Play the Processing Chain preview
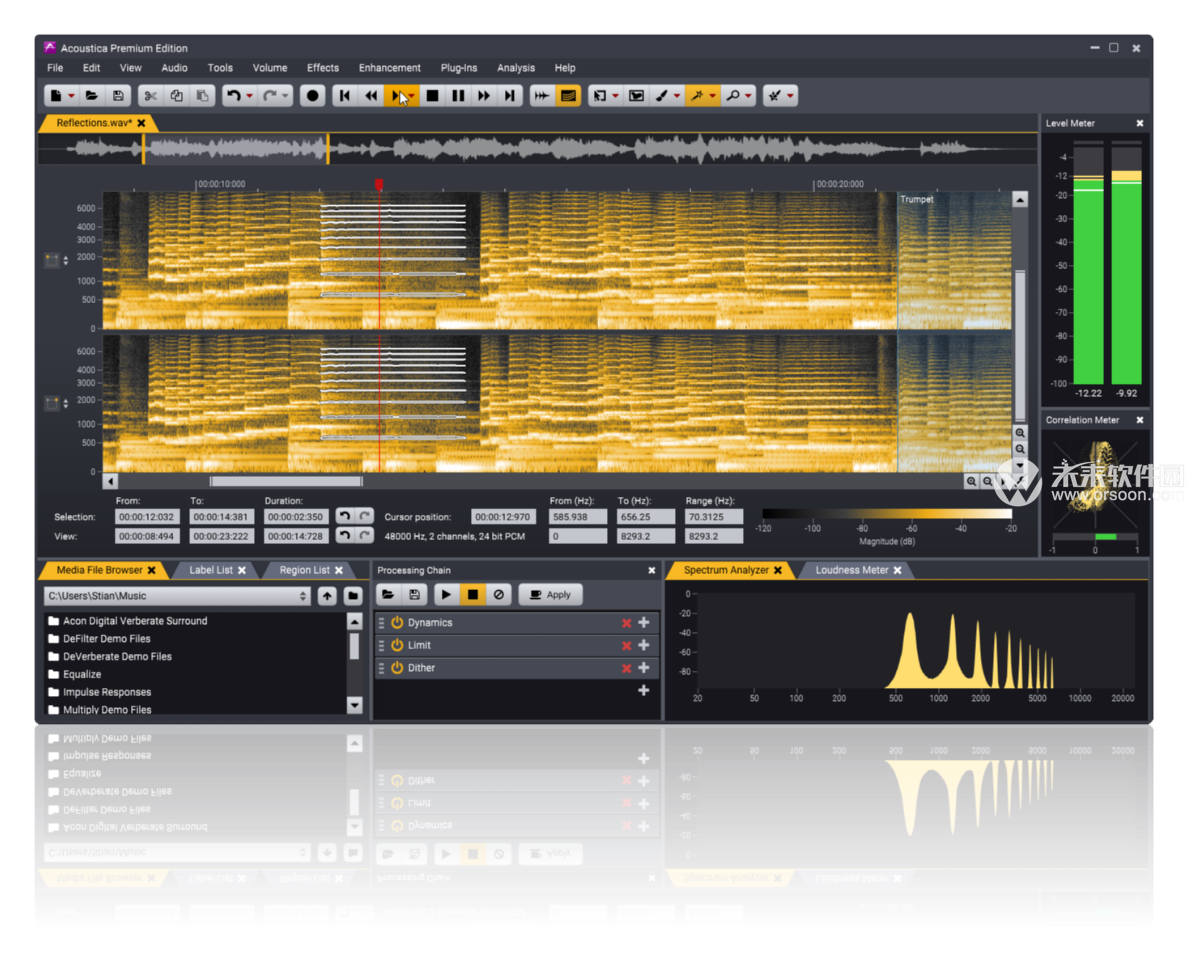This screenshot has width=1188, height=964. (446, 595)
